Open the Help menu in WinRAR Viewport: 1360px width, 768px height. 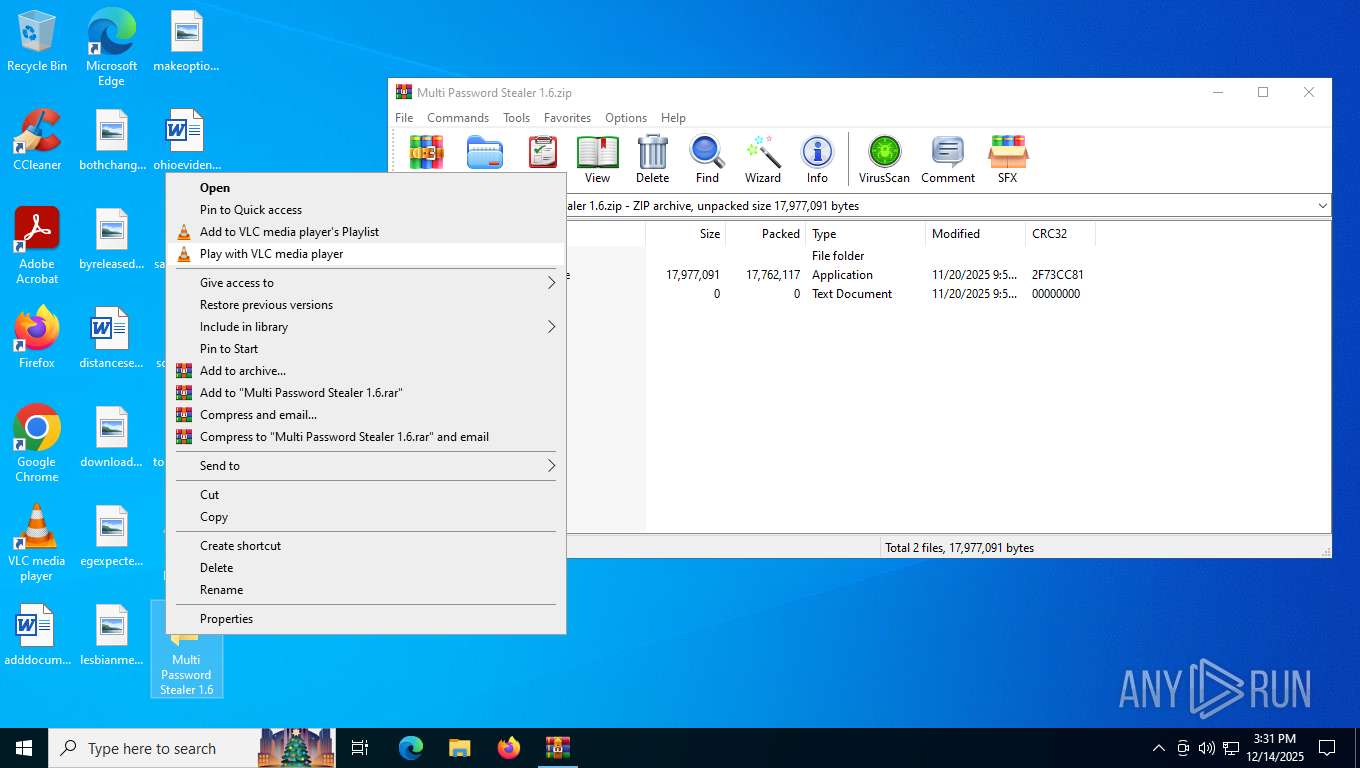click(x=673, y=118)
